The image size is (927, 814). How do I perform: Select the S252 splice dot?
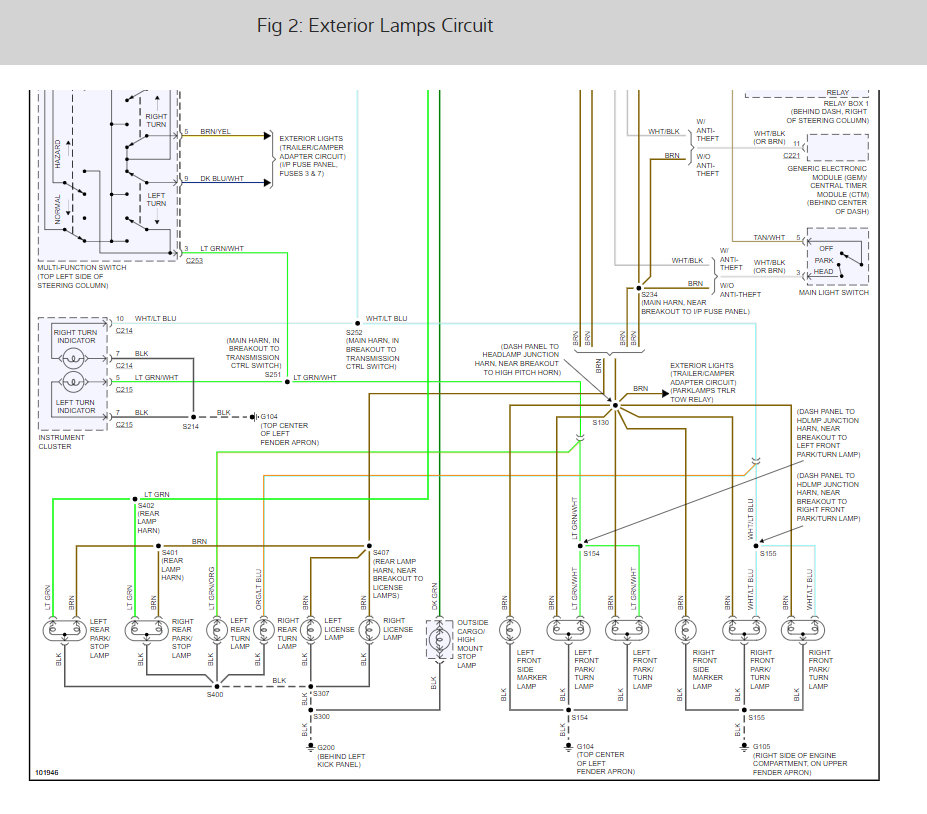[x=357, y=323]
